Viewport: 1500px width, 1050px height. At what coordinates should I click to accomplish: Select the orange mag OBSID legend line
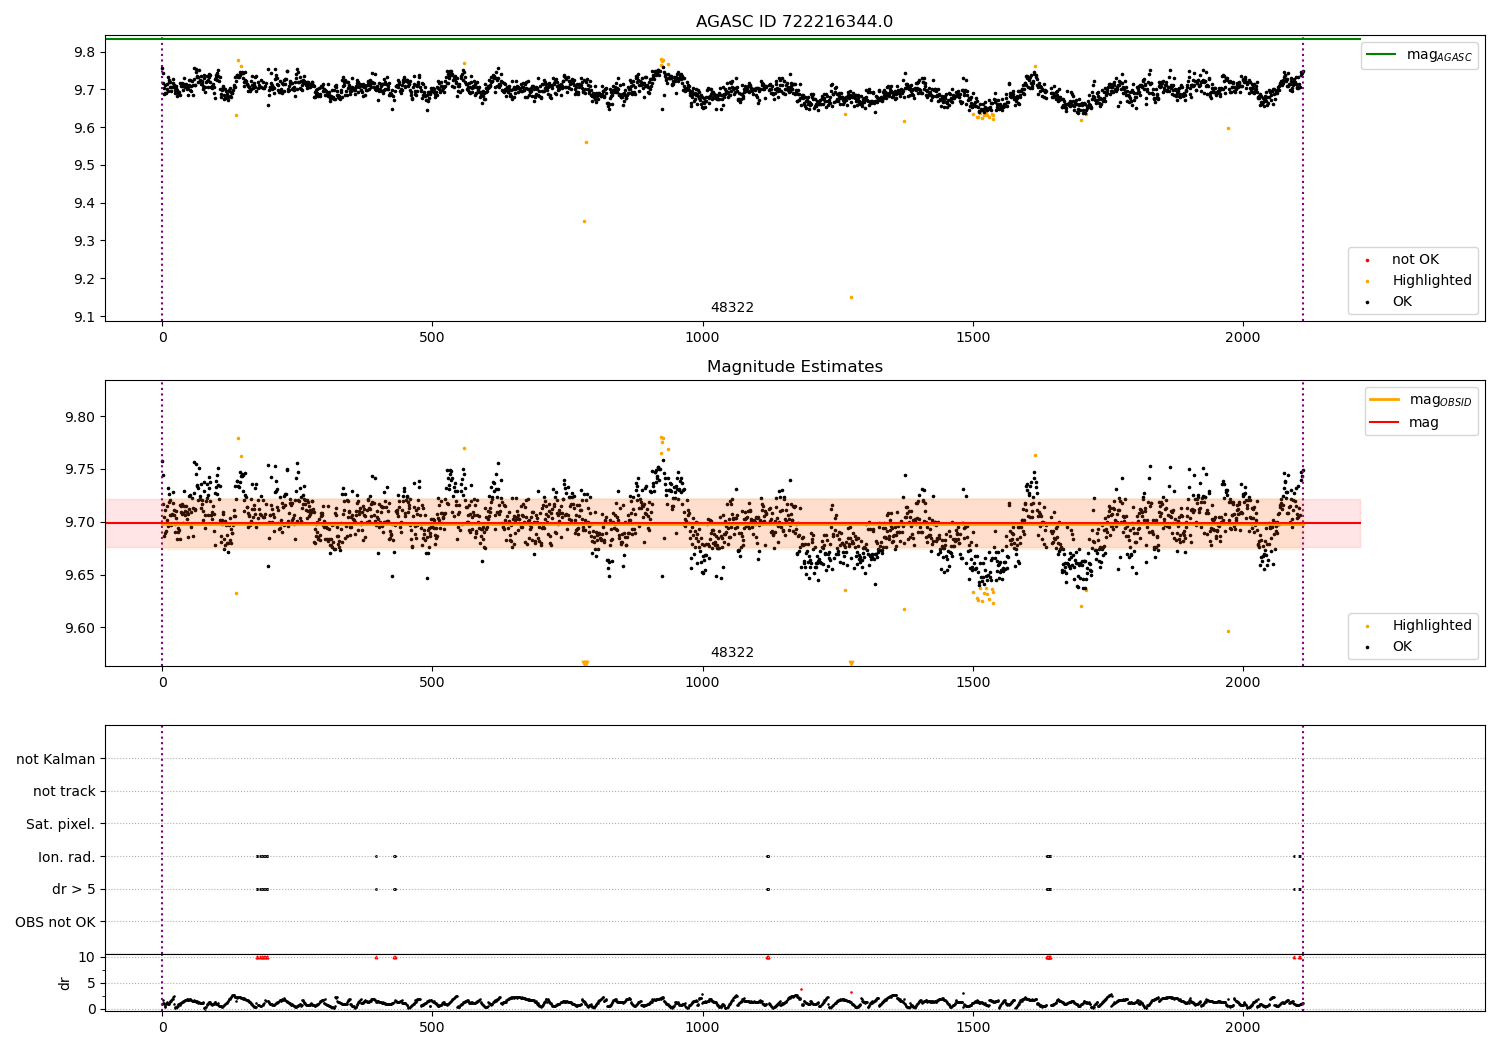tap(1385, 400)
